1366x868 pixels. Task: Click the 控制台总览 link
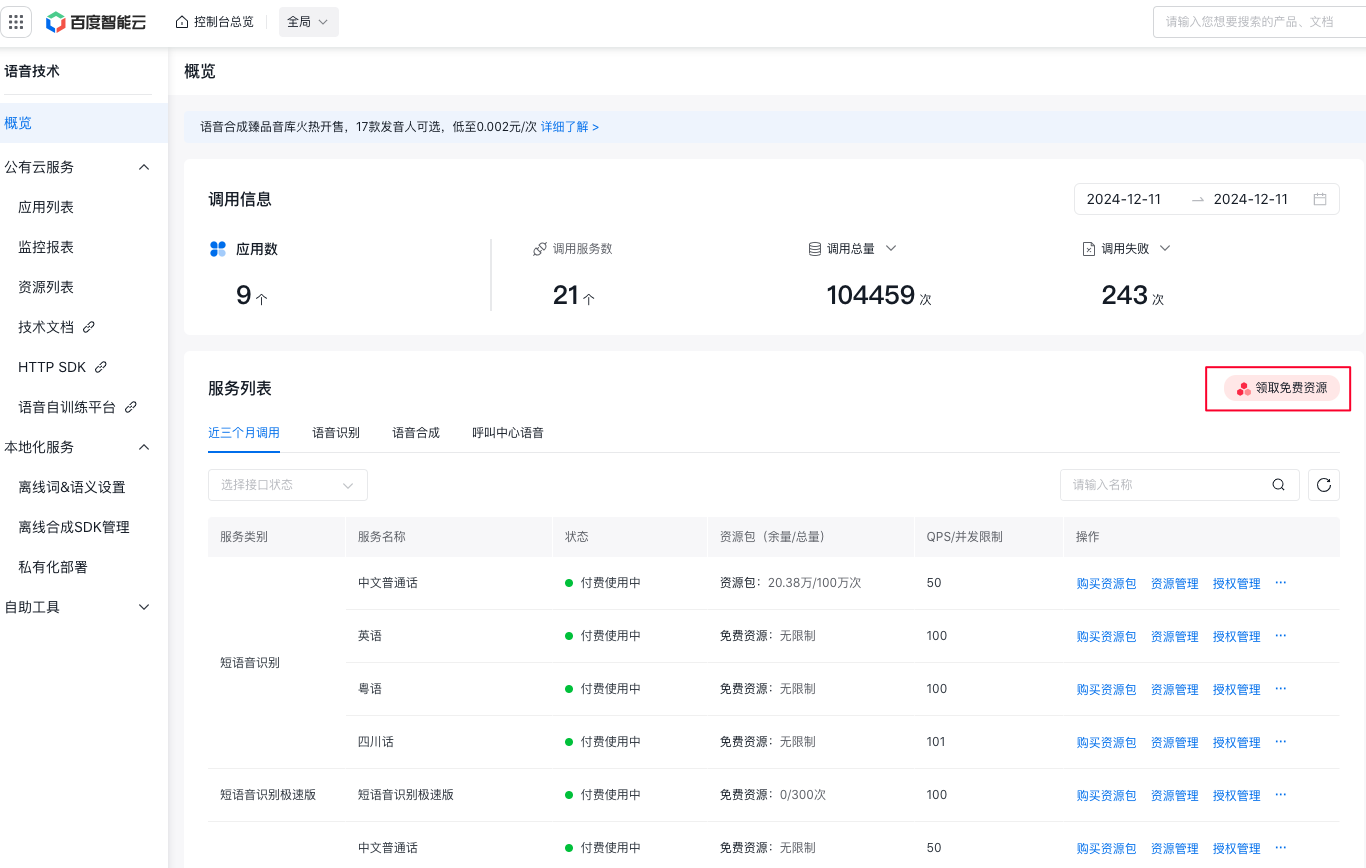[224, 22]
